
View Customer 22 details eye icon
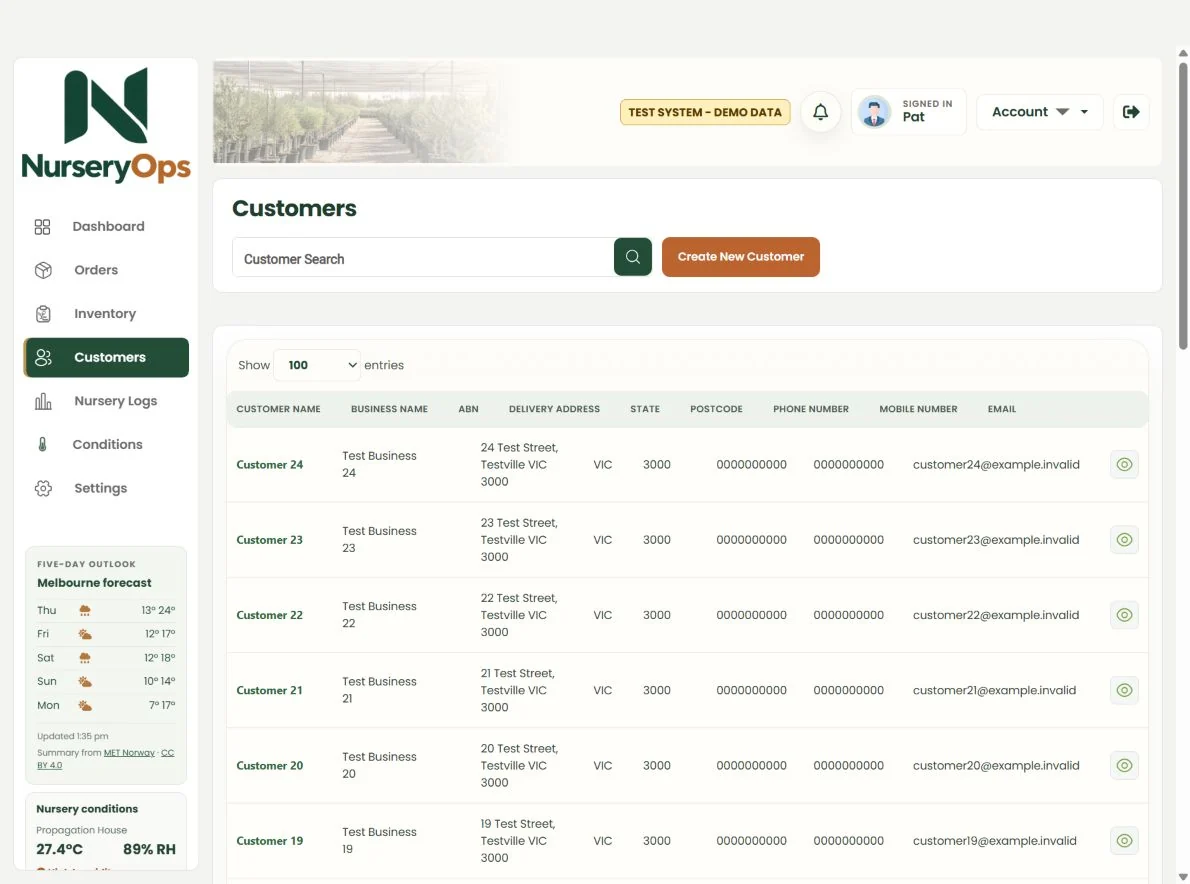[1124, 615]
